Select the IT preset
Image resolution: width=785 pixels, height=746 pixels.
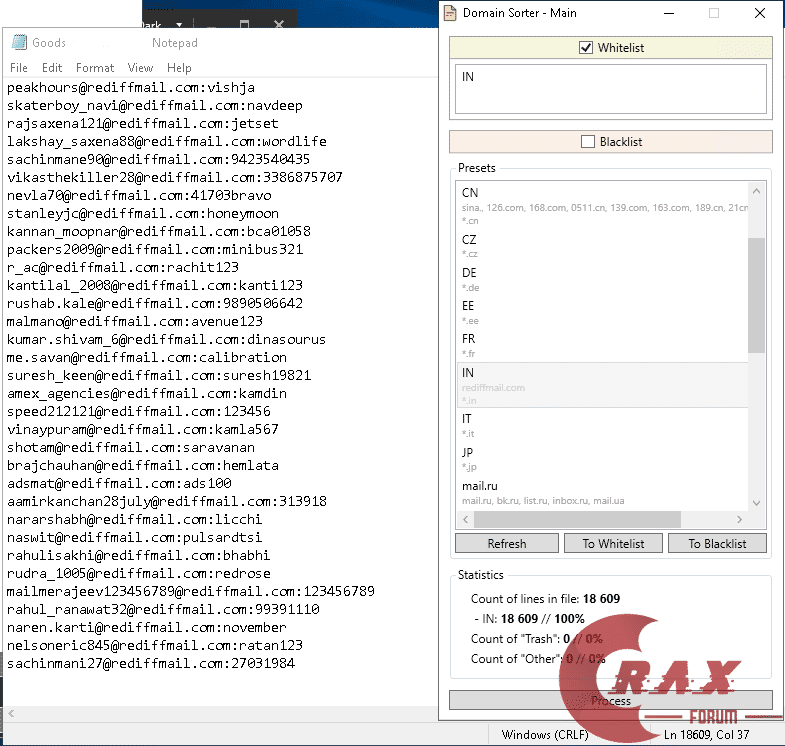[602, 426]
